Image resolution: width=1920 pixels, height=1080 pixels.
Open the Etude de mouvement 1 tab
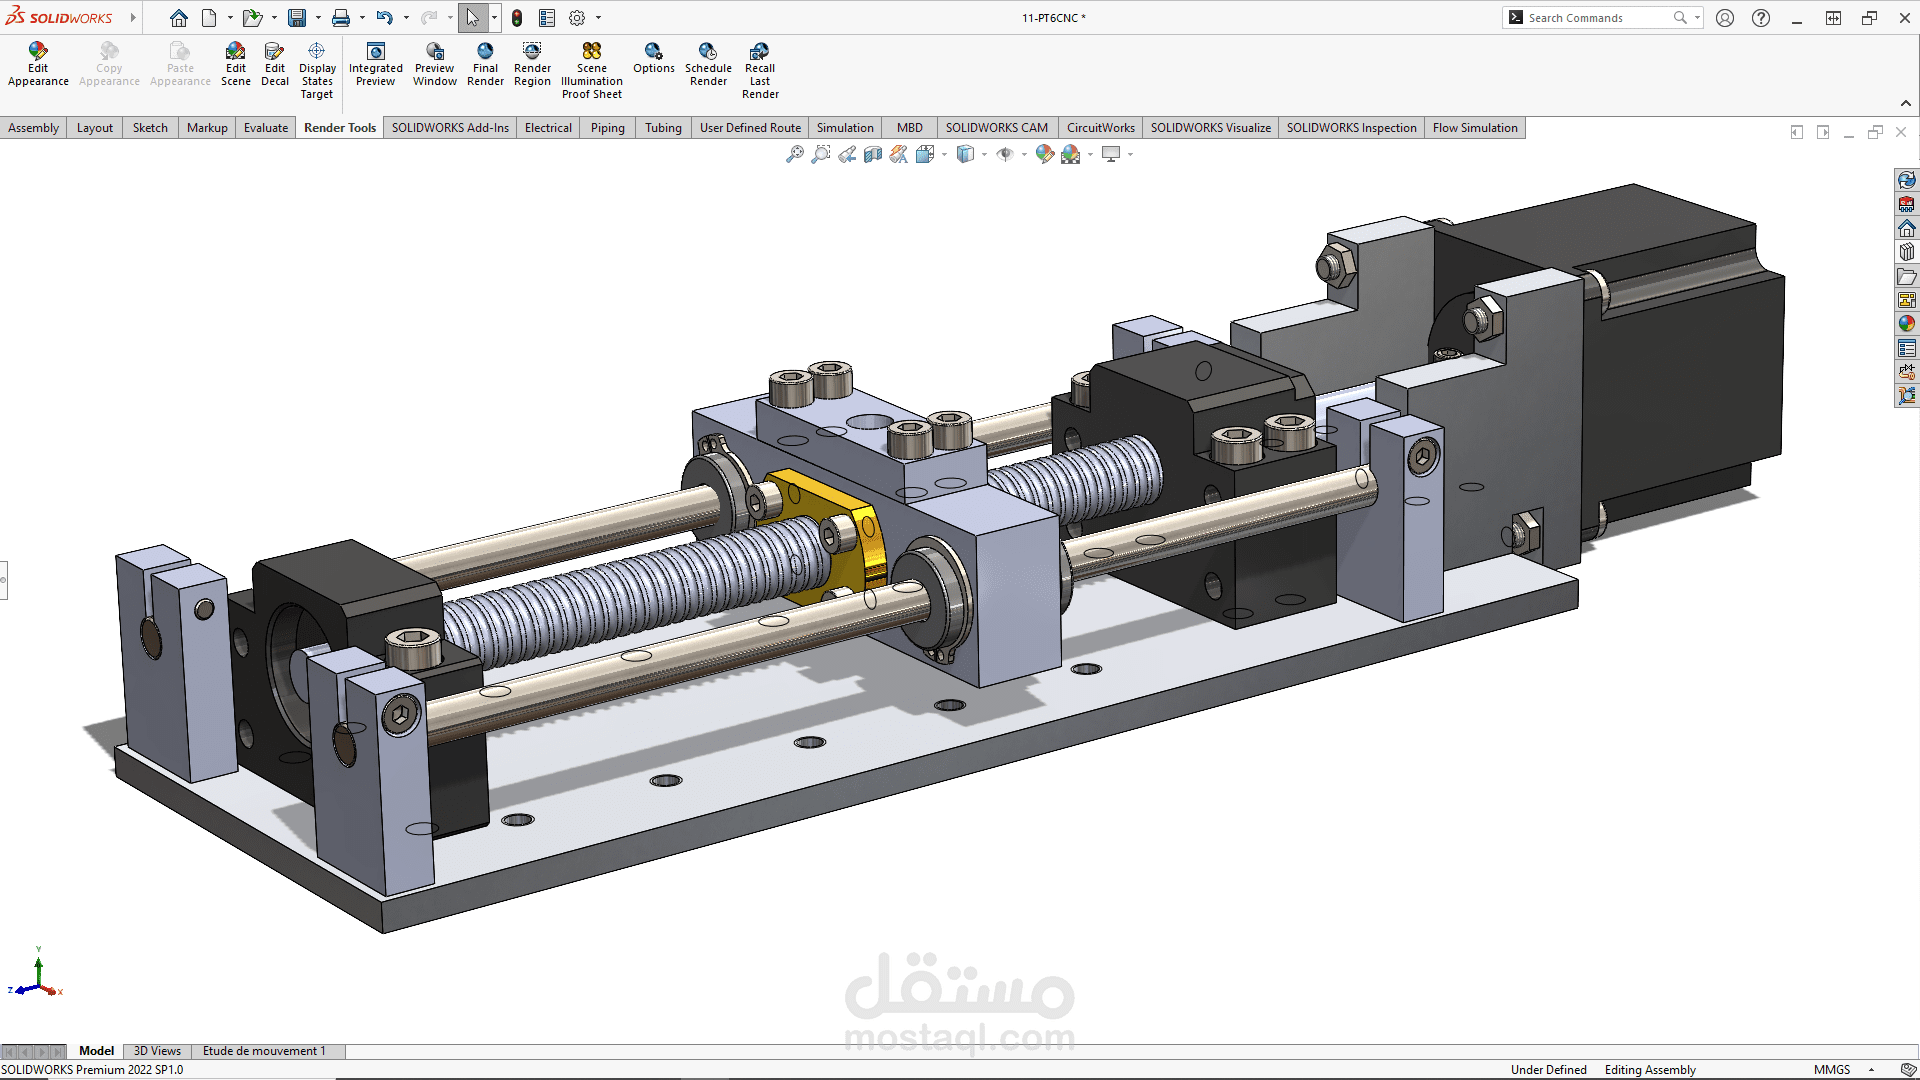[264, 1051]
